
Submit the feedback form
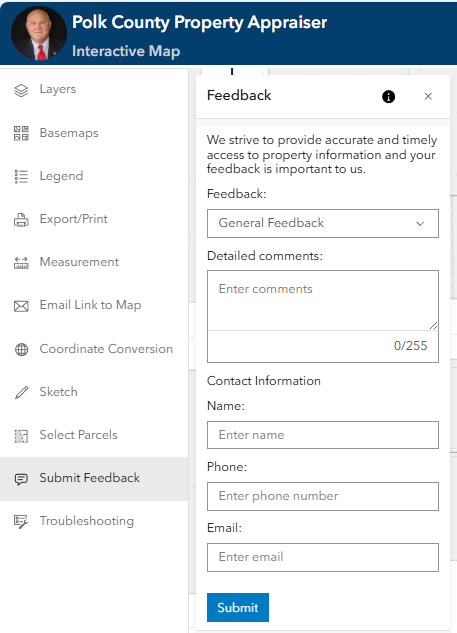(x=238, y=607)
